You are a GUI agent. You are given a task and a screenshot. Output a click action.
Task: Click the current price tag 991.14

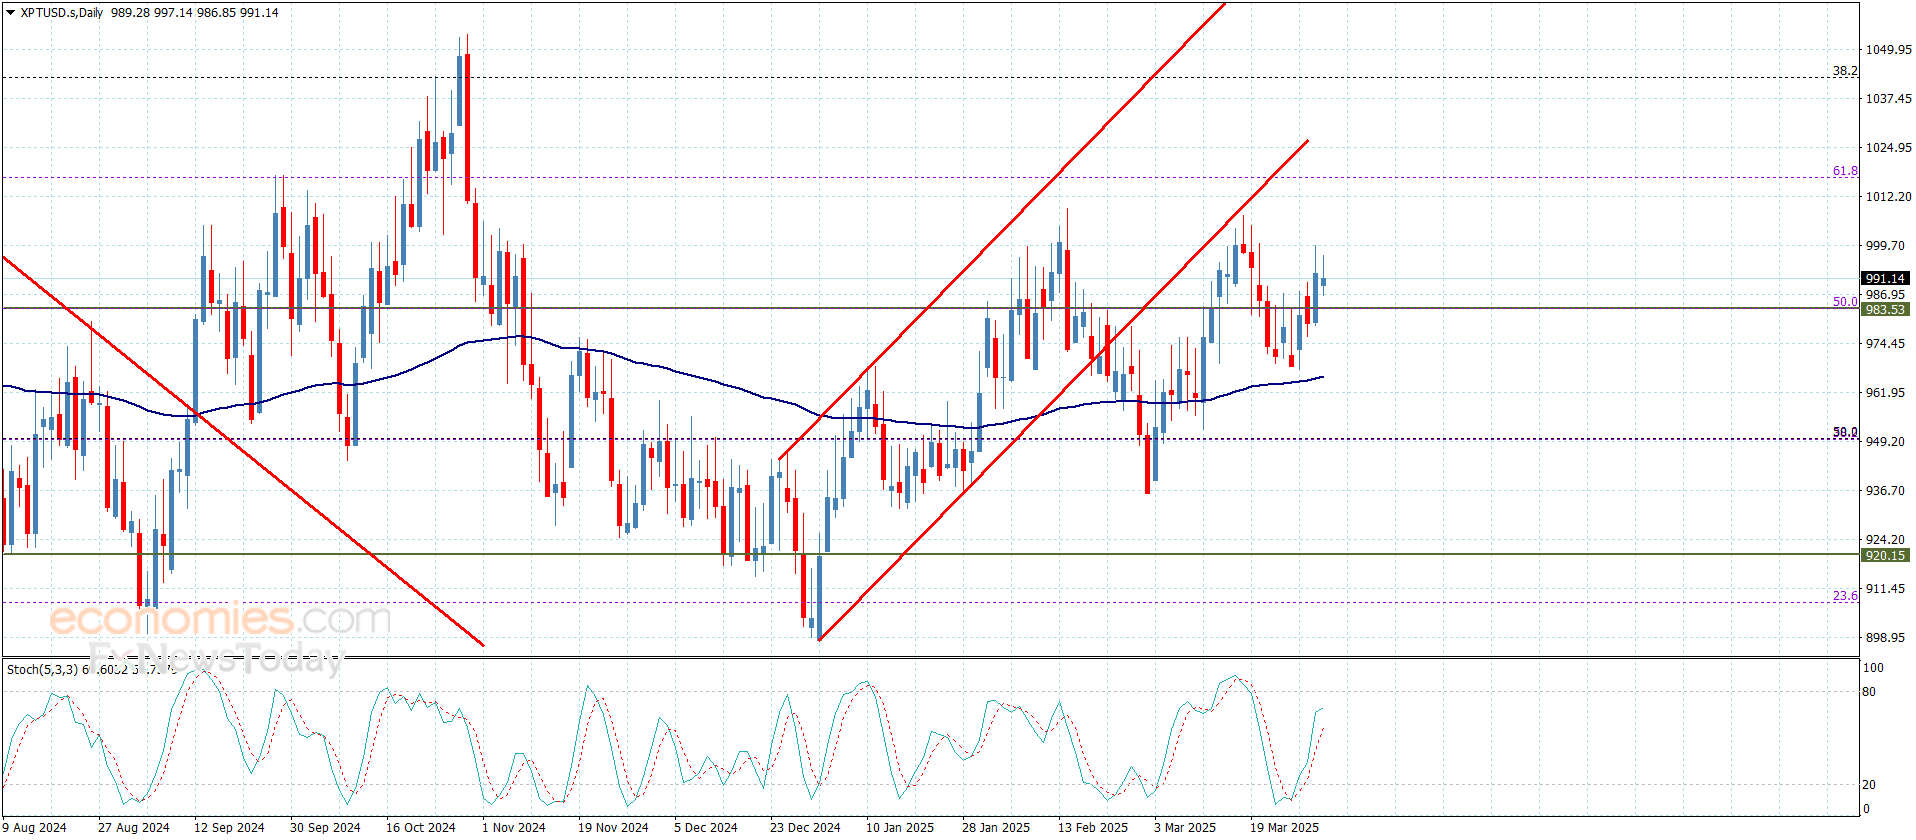(1885, 278)
